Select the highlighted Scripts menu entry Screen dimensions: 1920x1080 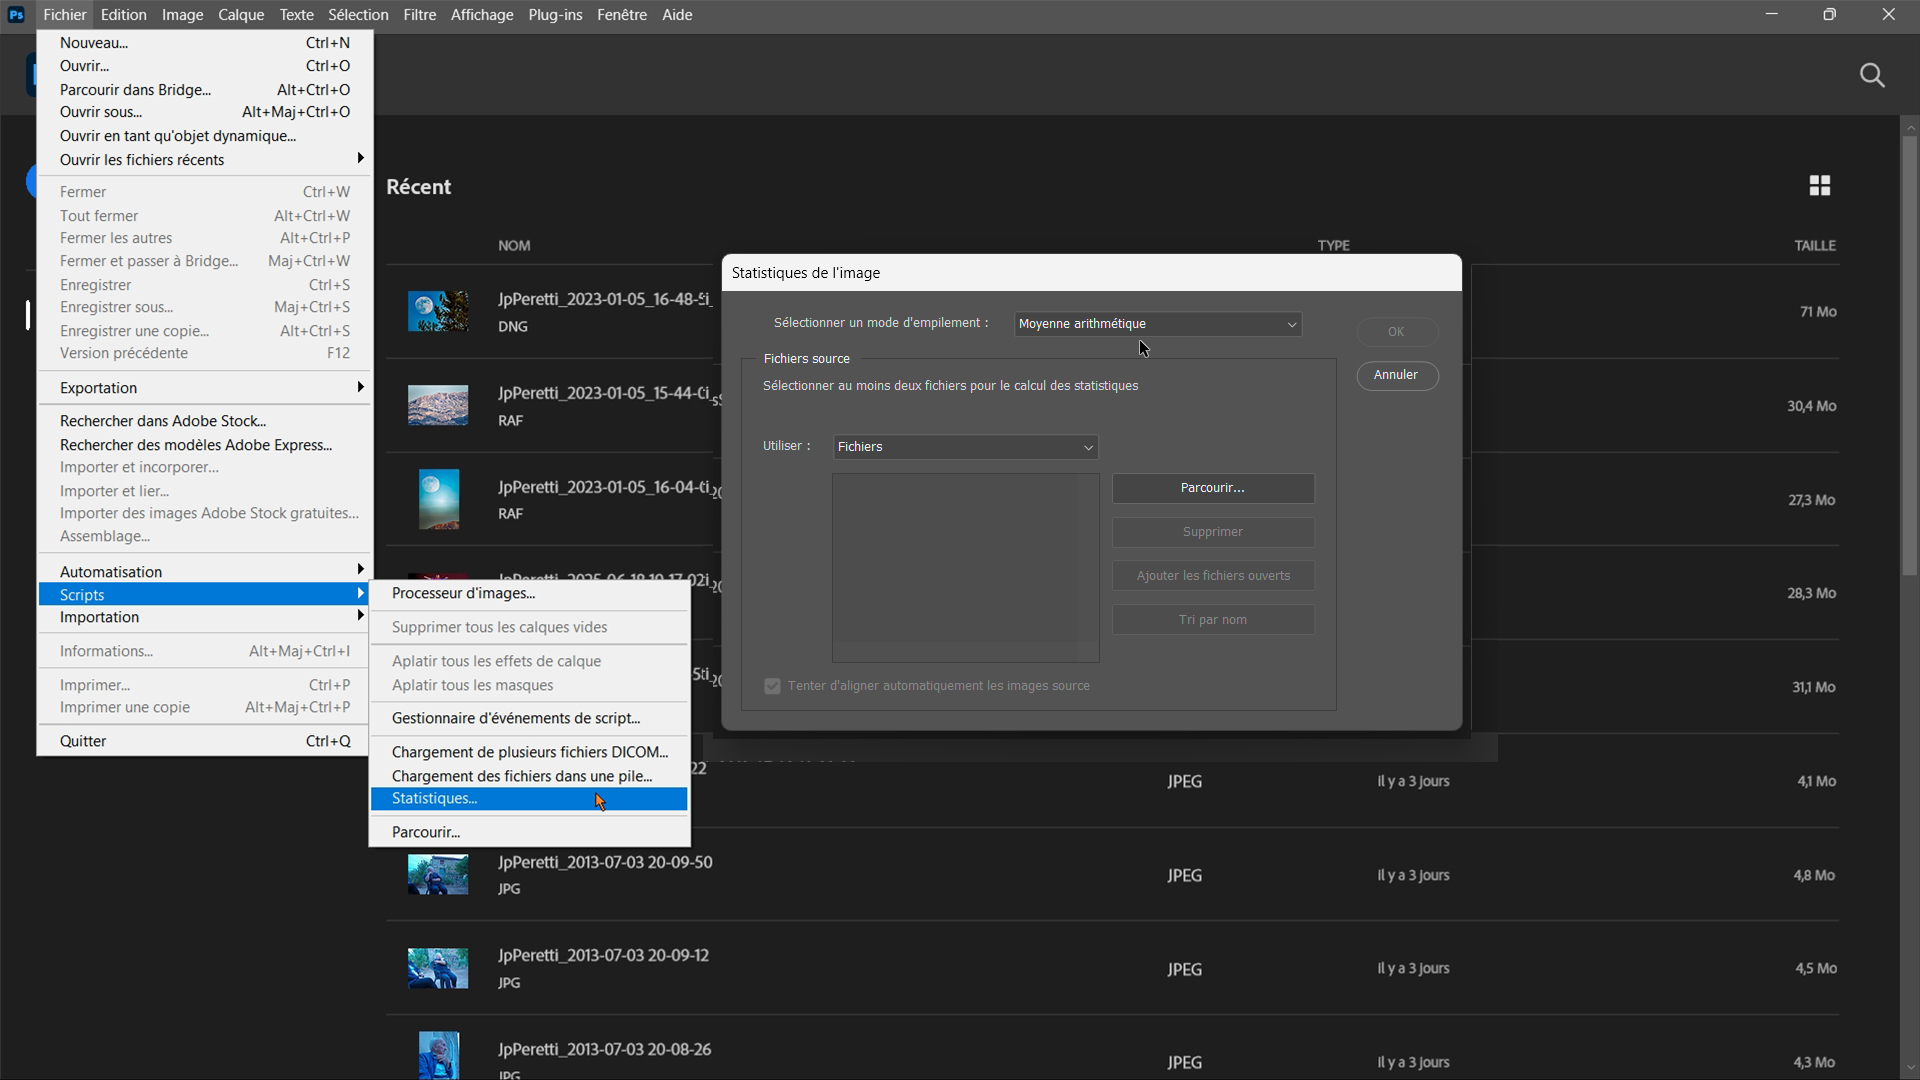(x=205, y=595)
